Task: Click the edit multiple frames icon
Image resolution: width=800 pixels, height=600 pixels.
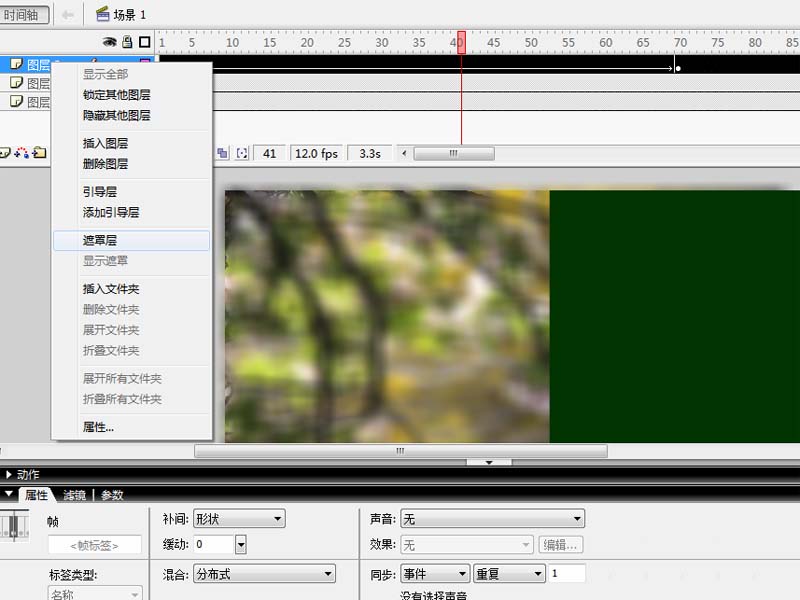Action: [222, 153]
